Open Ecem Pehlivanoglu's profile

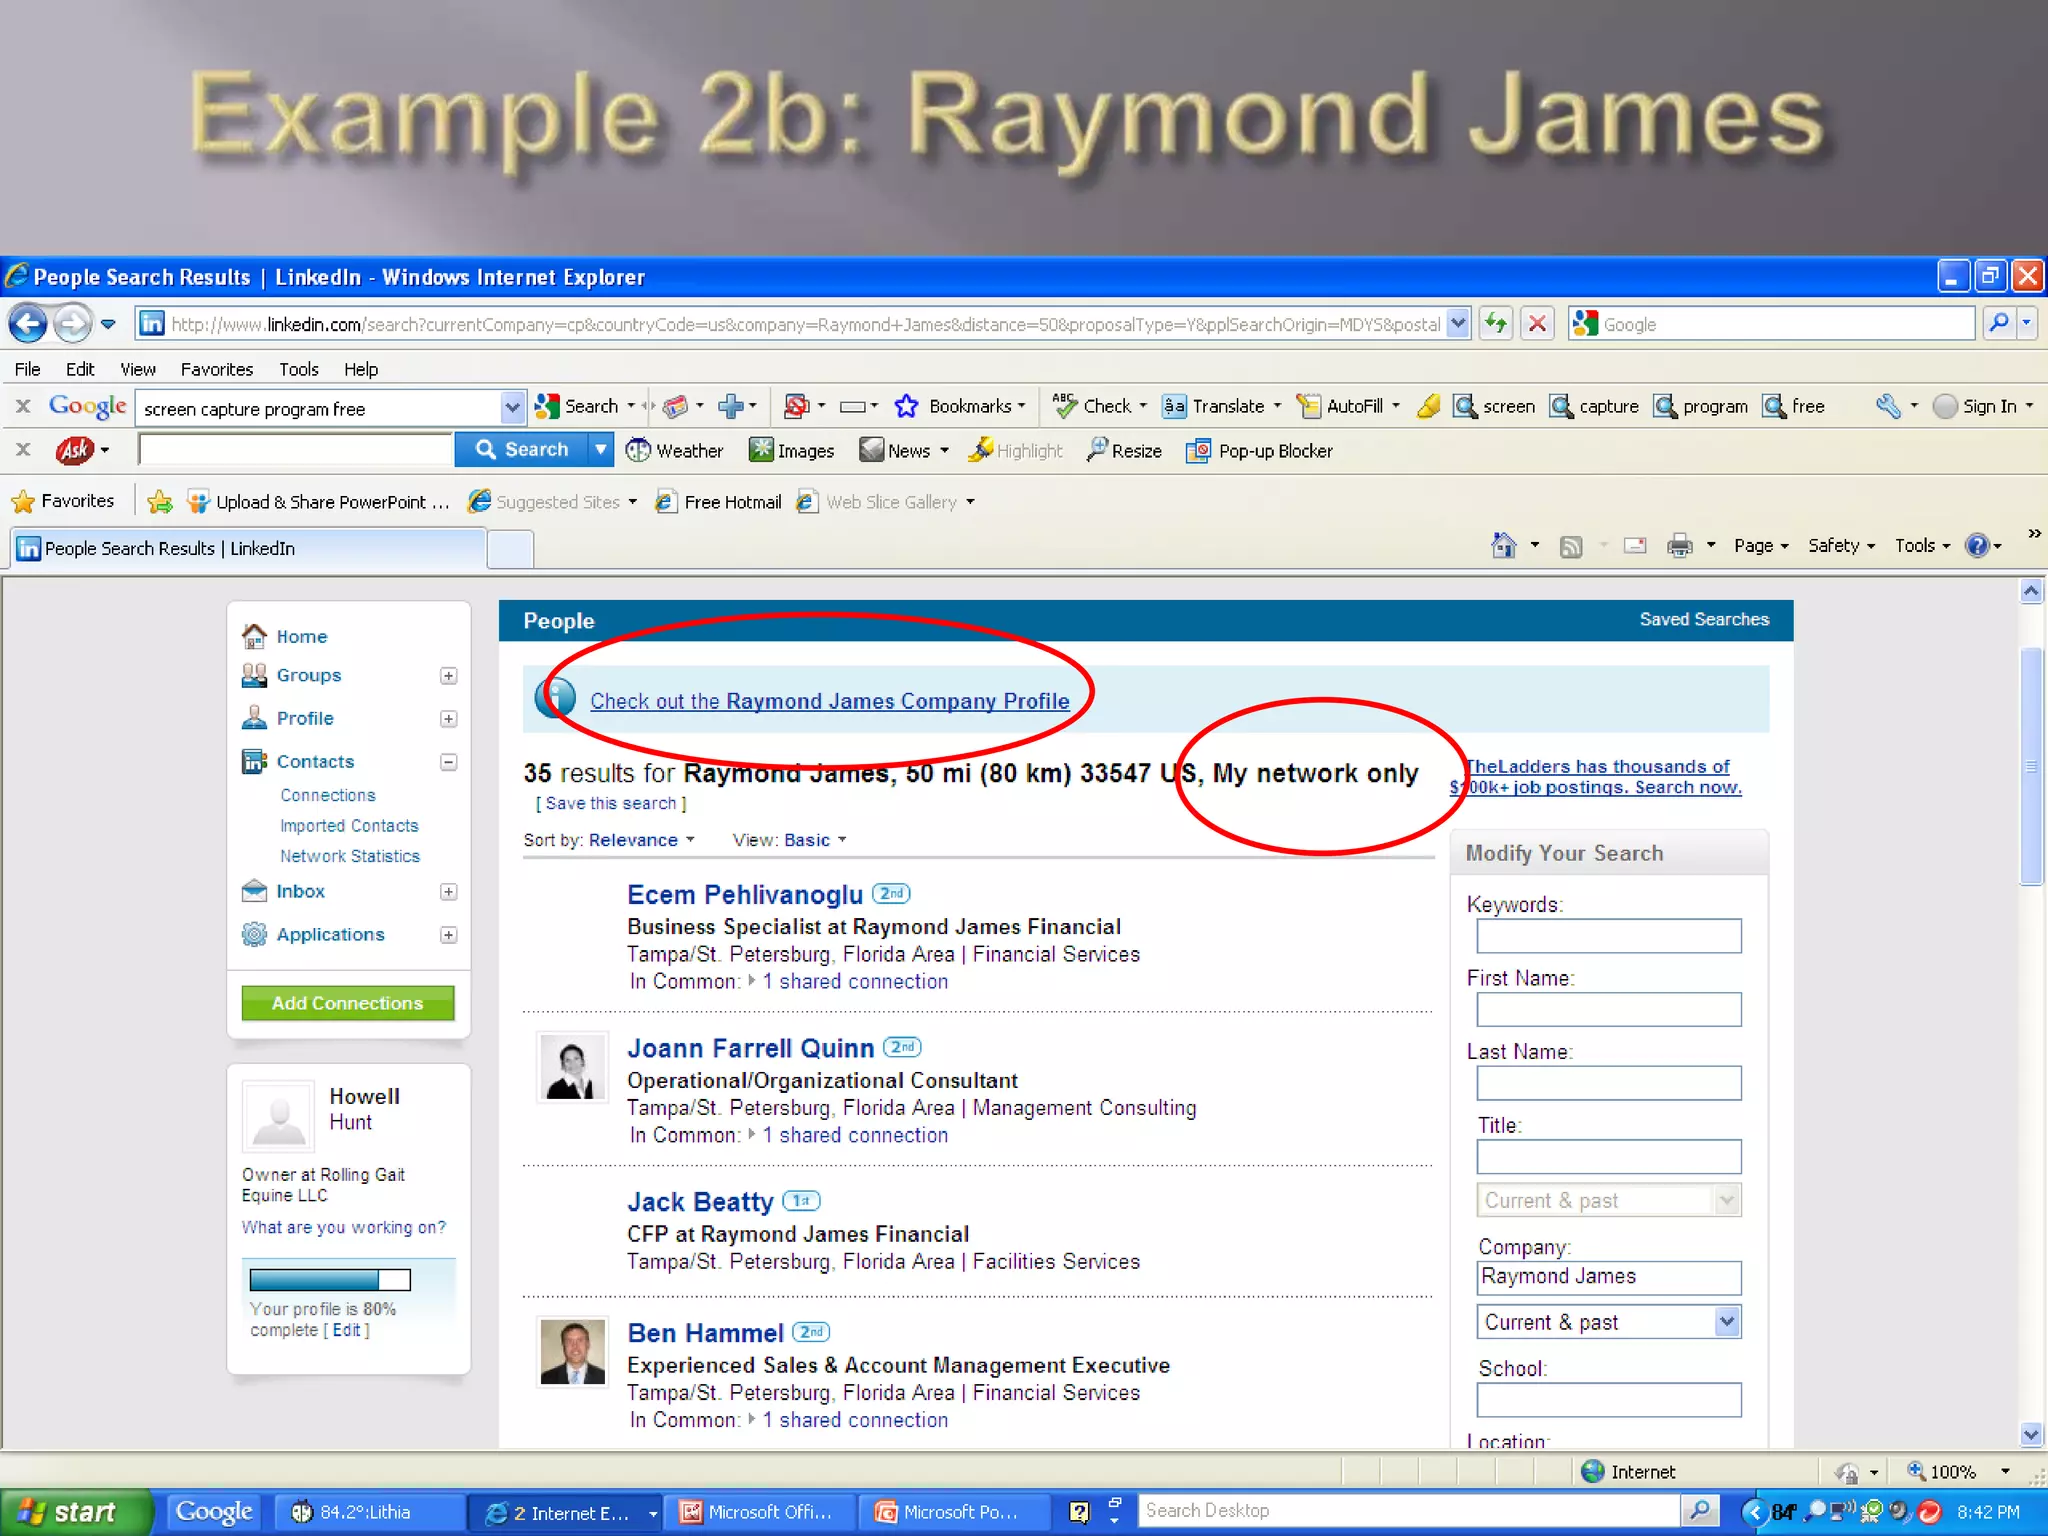pos(744,894)
